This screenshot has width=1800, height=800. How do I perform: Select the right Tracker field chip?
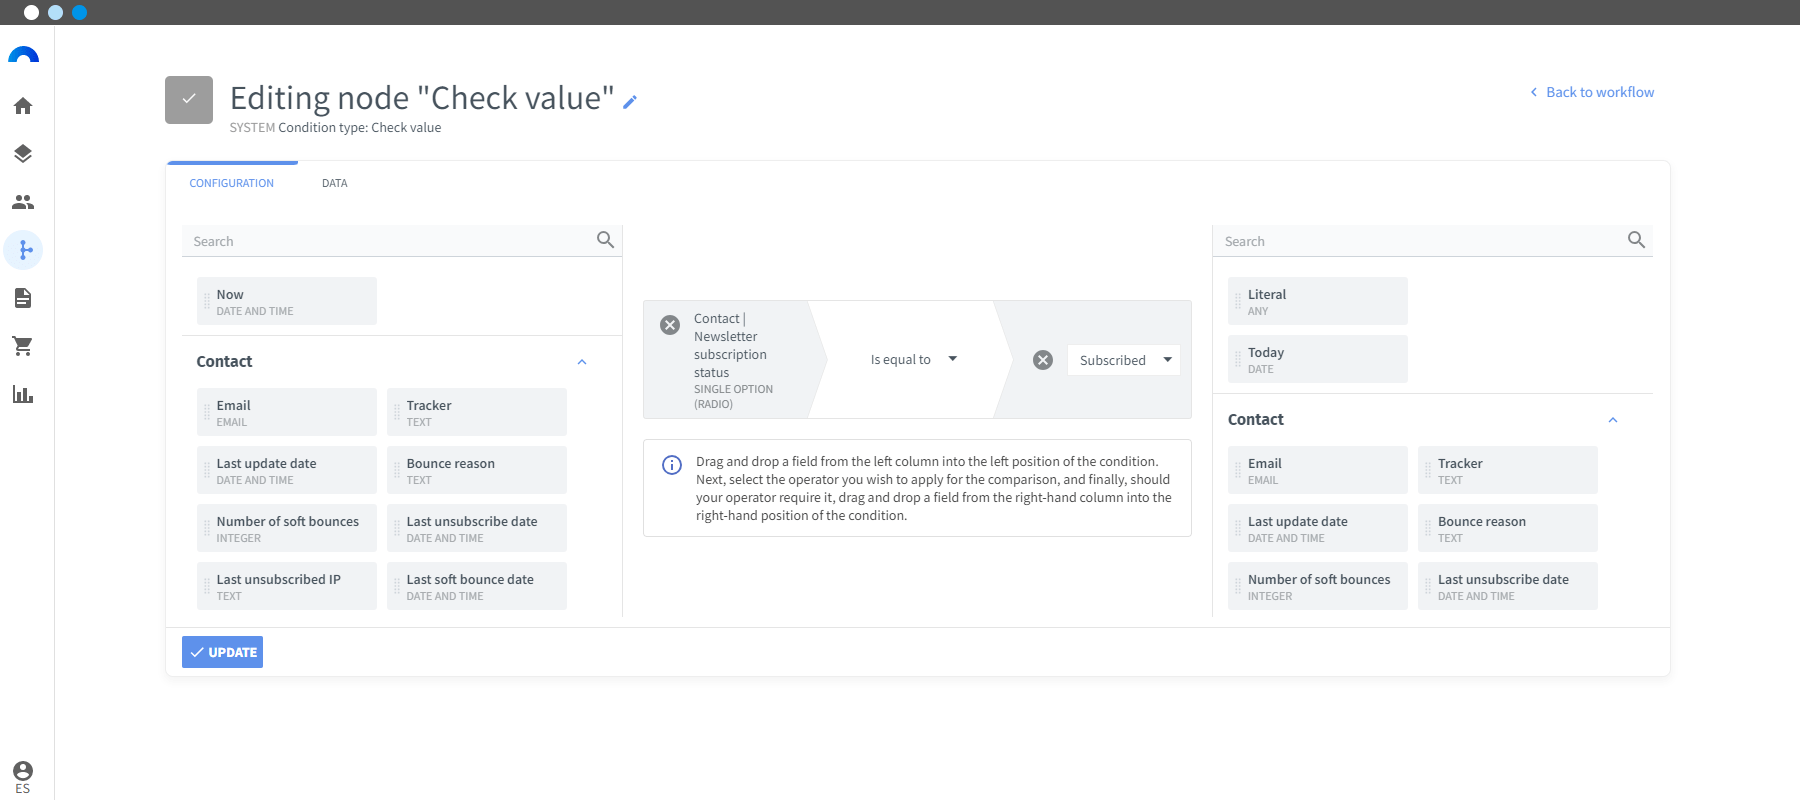(1508, 470)
